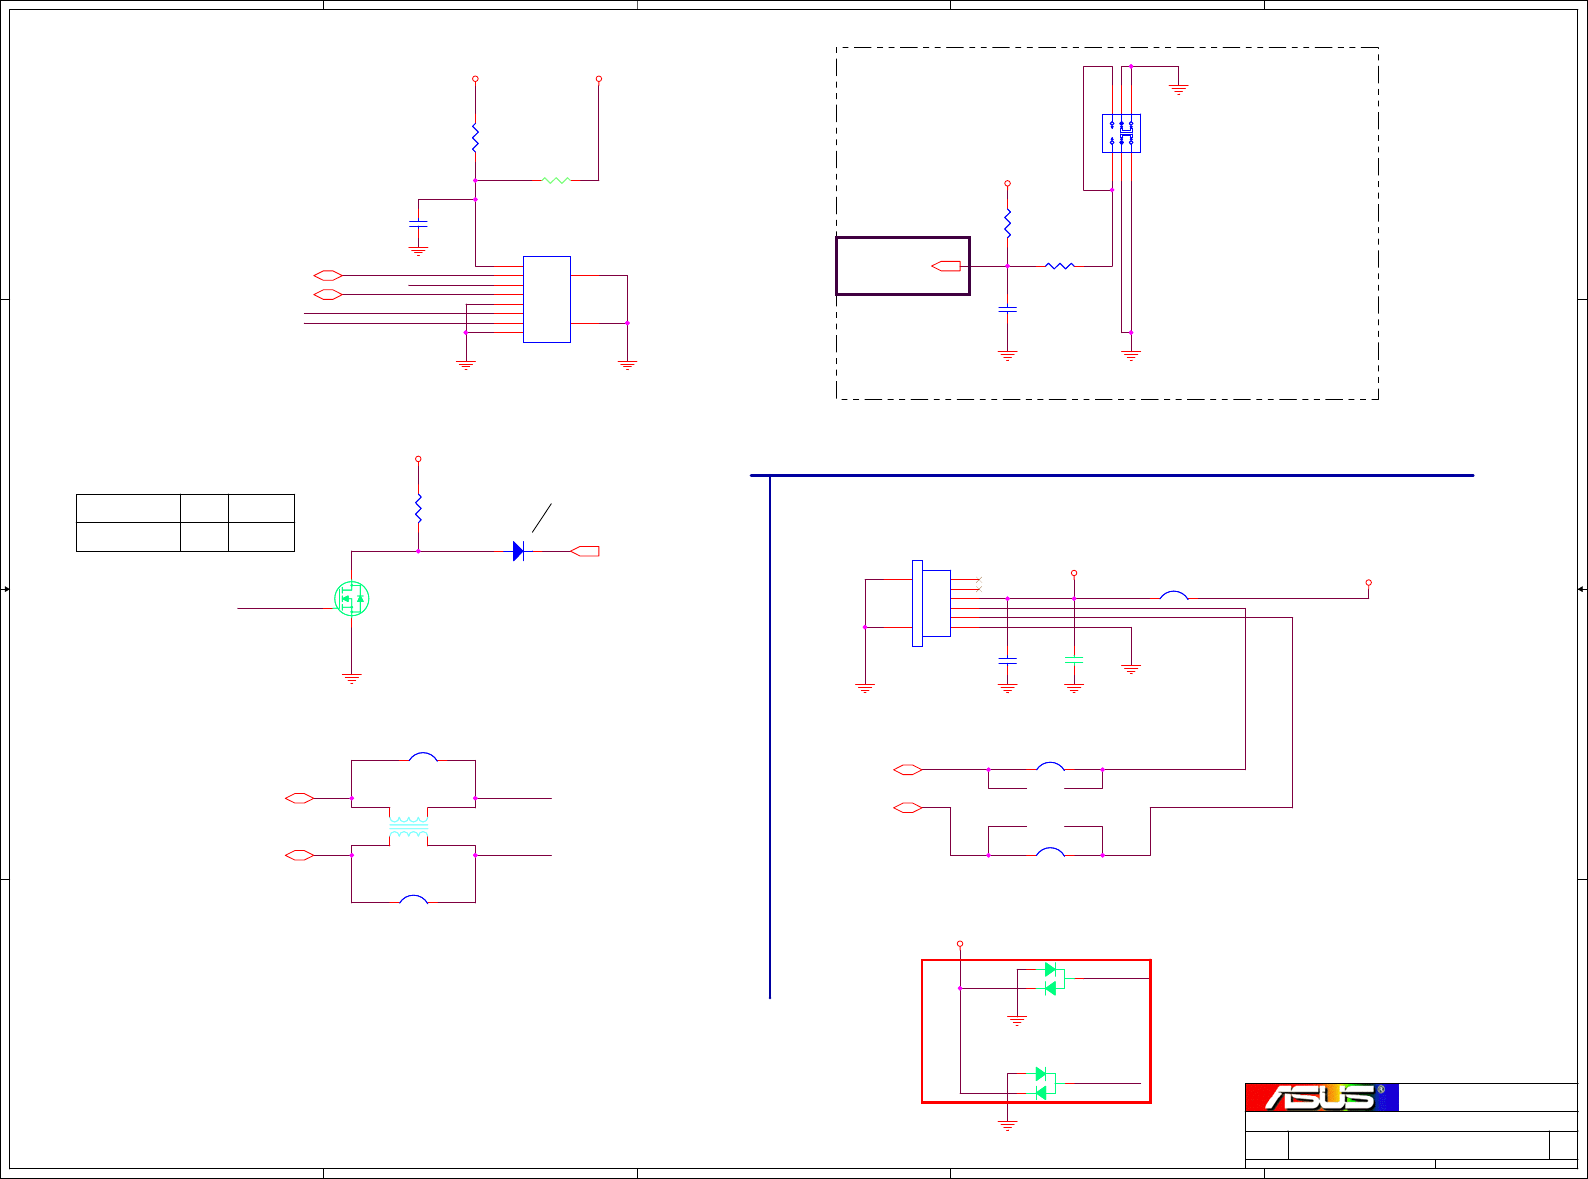
Task: Select the ground symbol at dashed box top right
Action: (1179, 89)
